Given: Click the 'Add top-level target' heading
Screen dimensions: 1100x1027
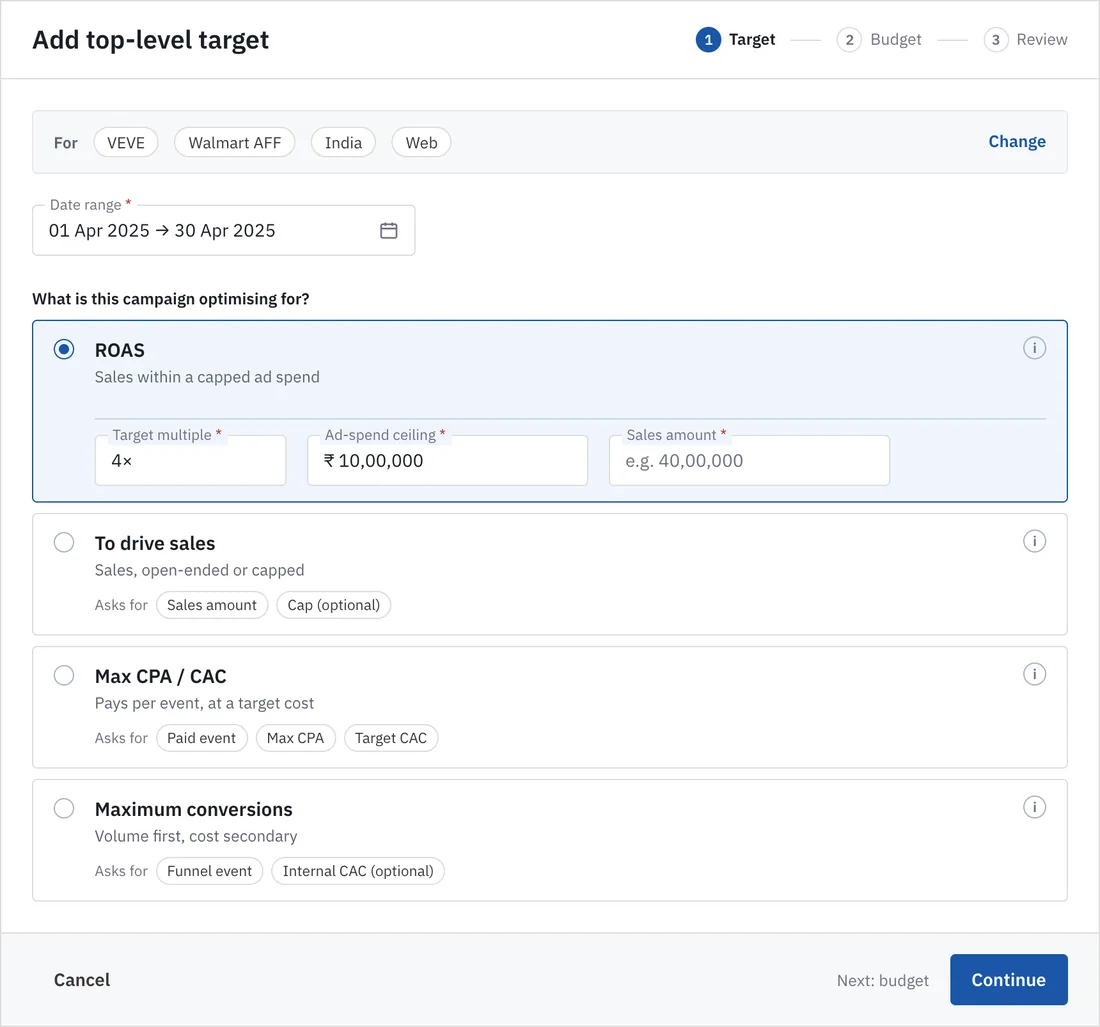Looking at the screenshot, I should click(151, 40).
